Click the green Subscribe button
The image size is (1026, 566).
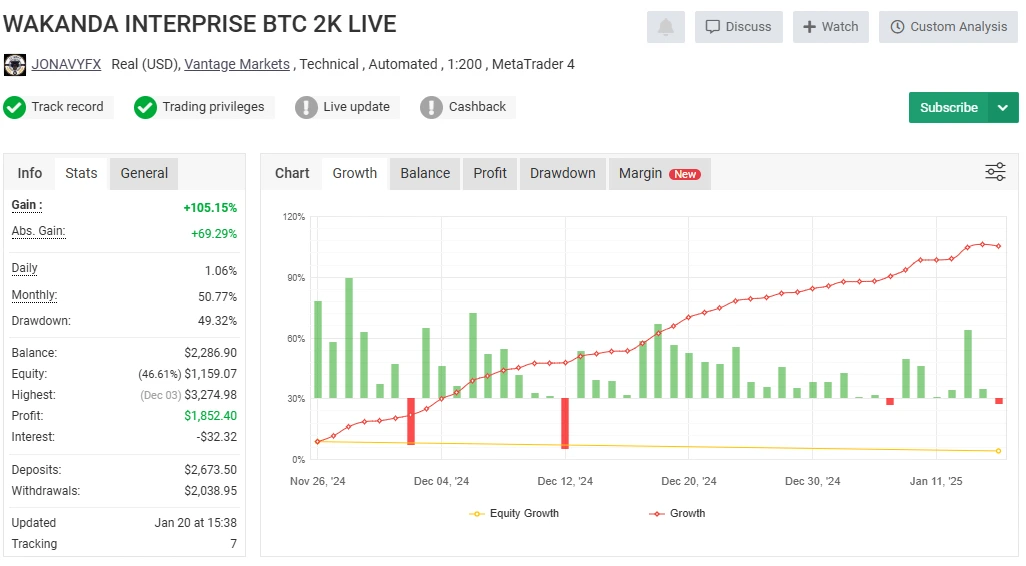tap(949, 107)
